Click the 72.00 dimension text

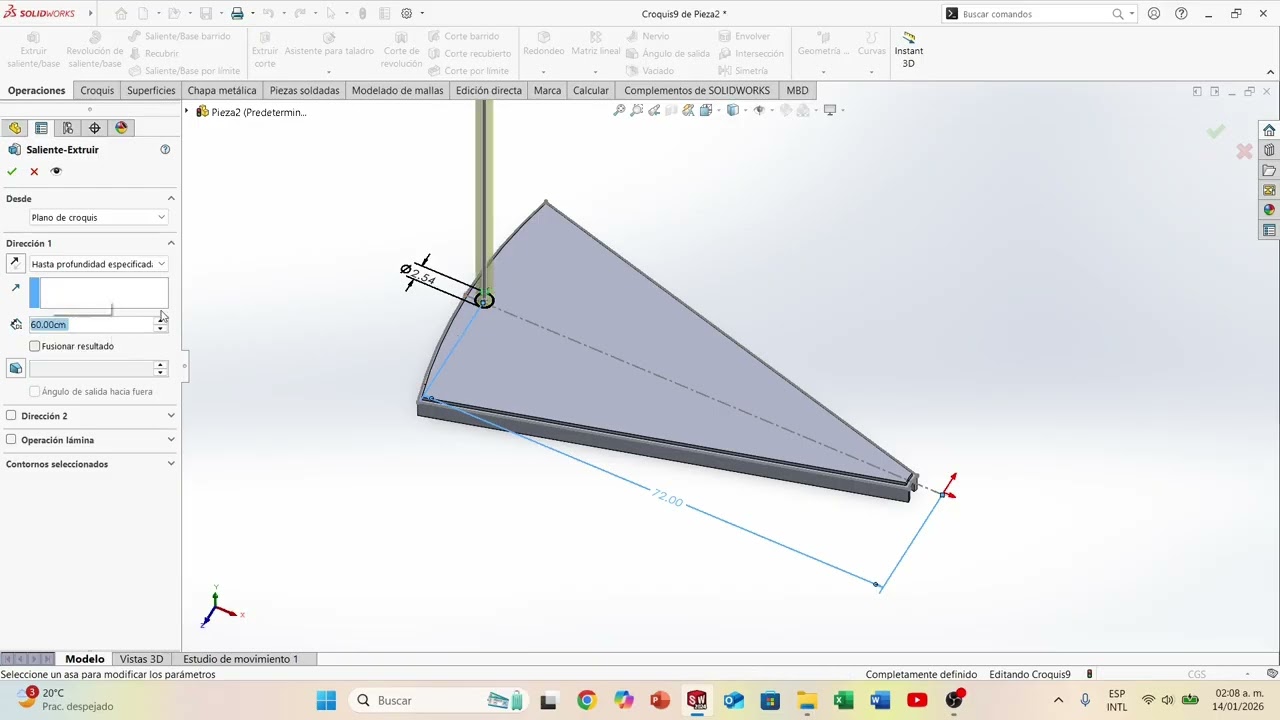[x=667, y=499]
